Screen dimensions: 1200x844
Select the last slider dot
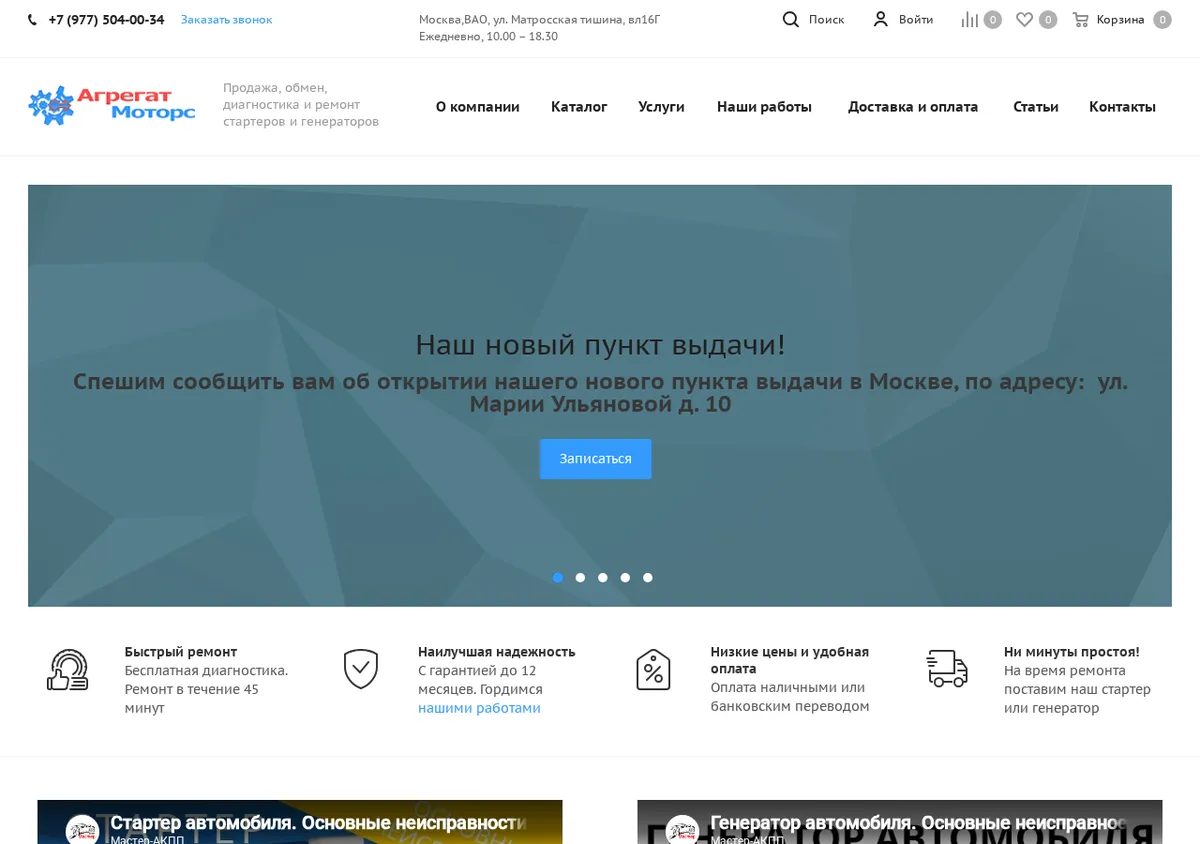648,577
